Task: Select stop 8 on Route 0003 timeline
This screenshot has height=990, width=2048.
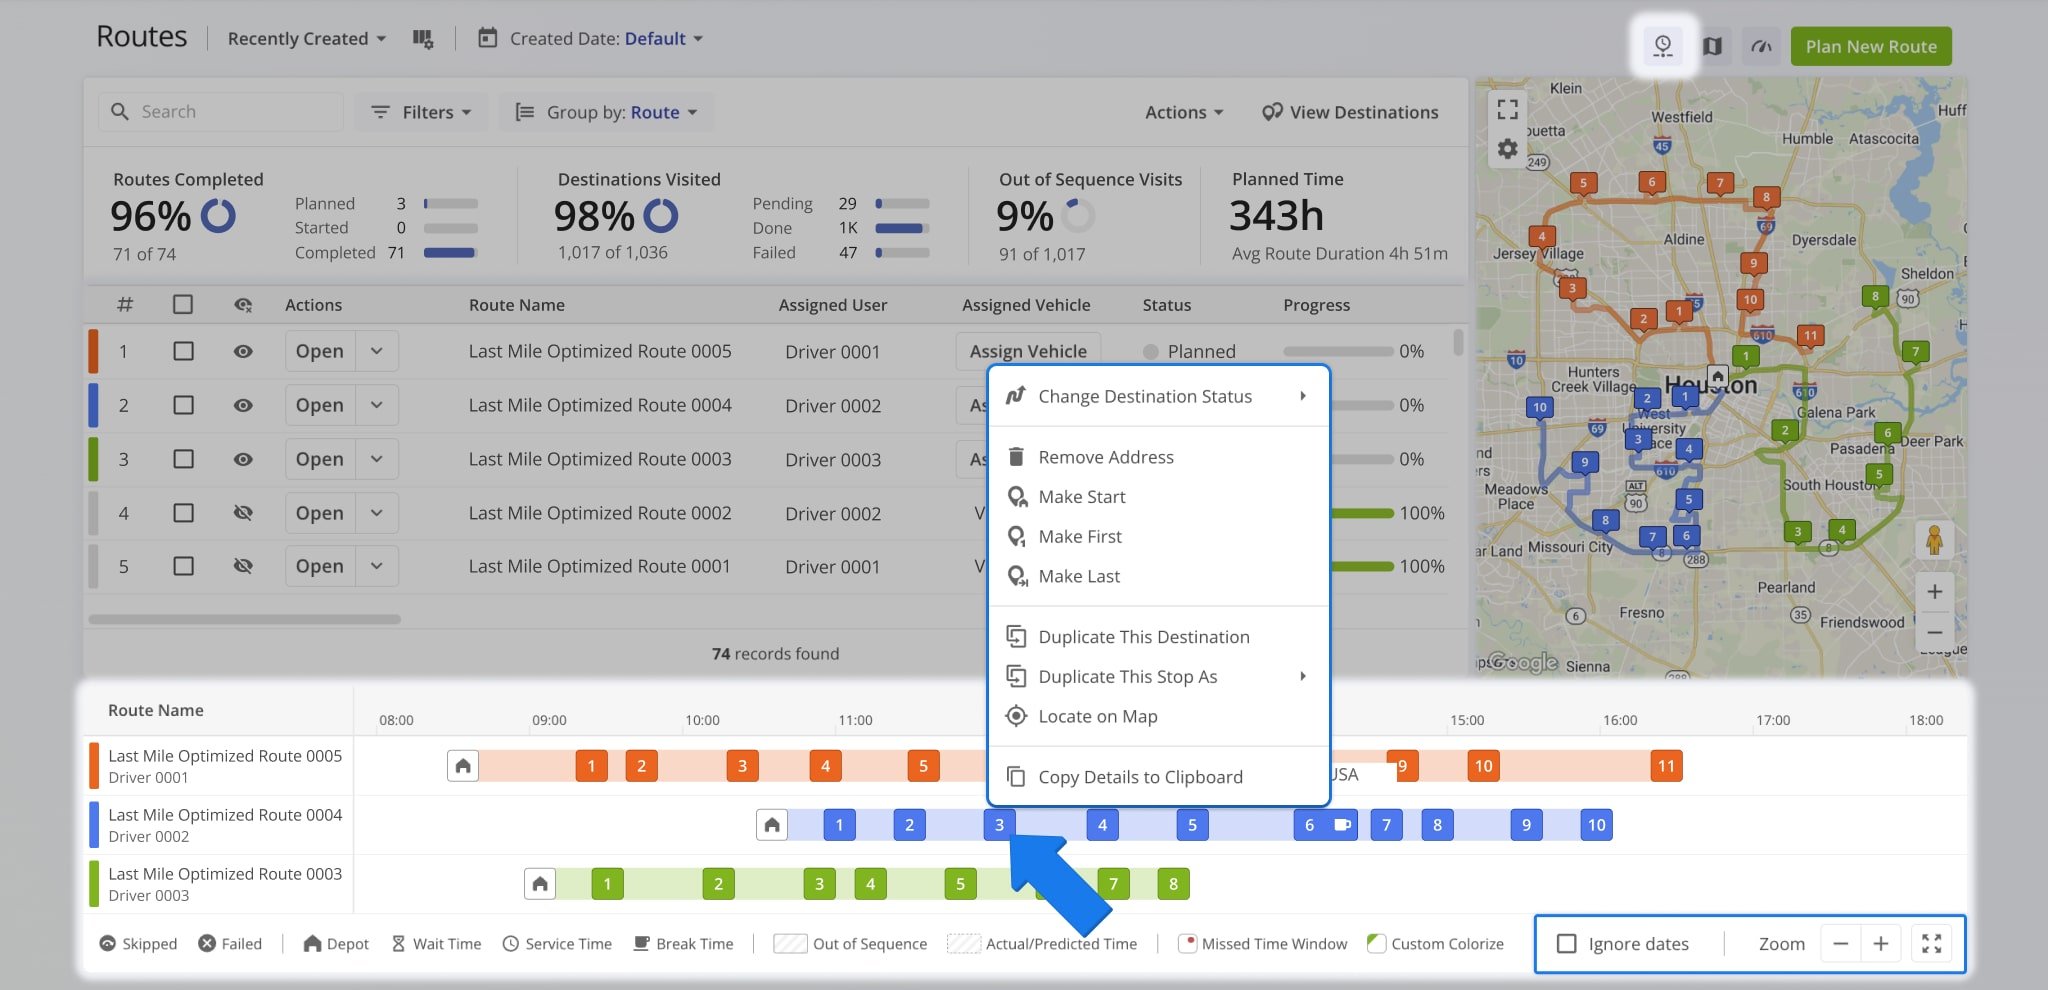Action: 1173,884
